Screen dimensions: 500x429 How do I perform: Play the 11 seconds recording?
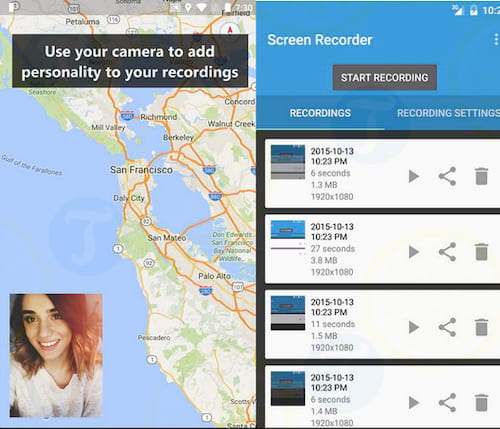(414, 327)
